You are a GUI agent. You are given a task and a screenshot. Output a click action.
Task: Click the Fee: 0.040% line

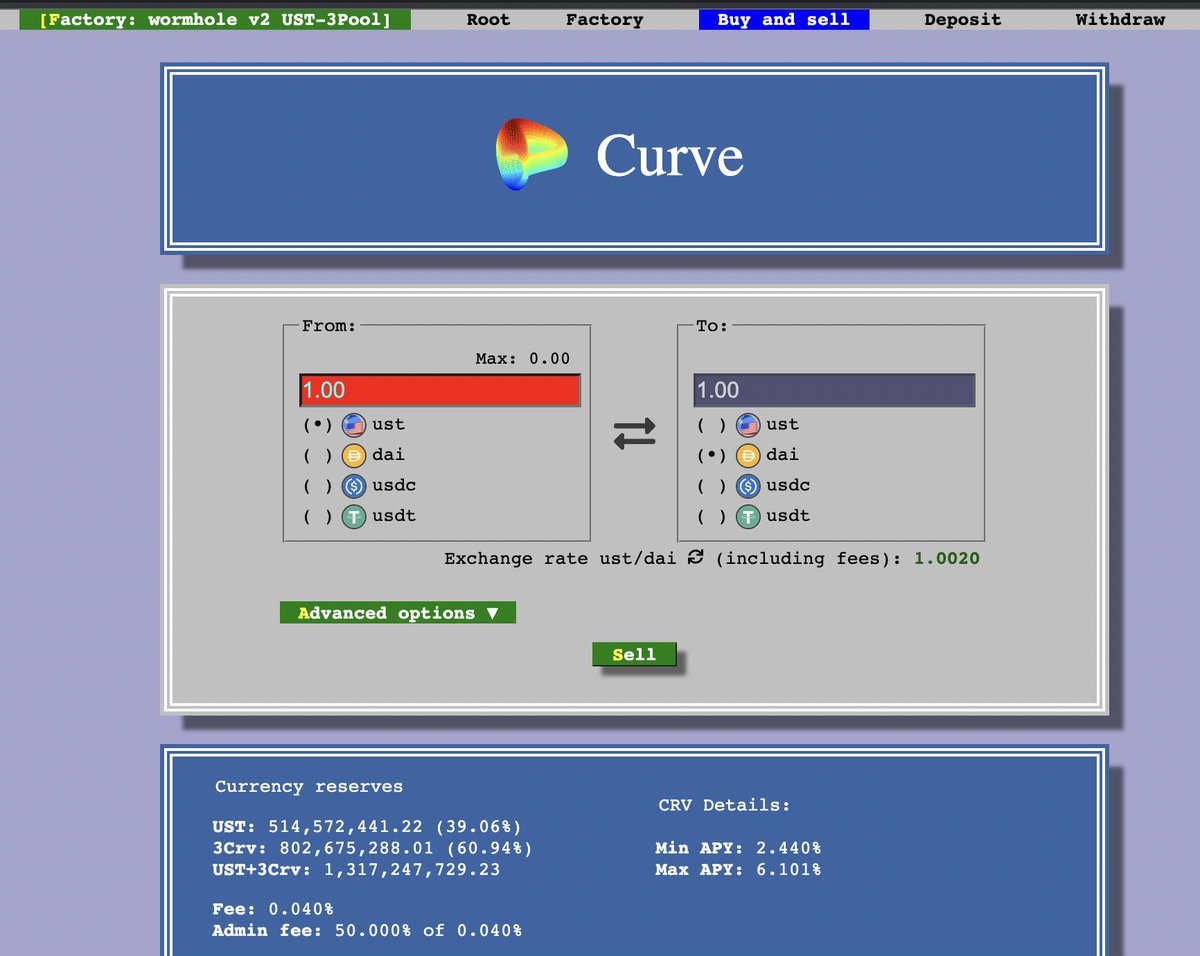(273, 909)
